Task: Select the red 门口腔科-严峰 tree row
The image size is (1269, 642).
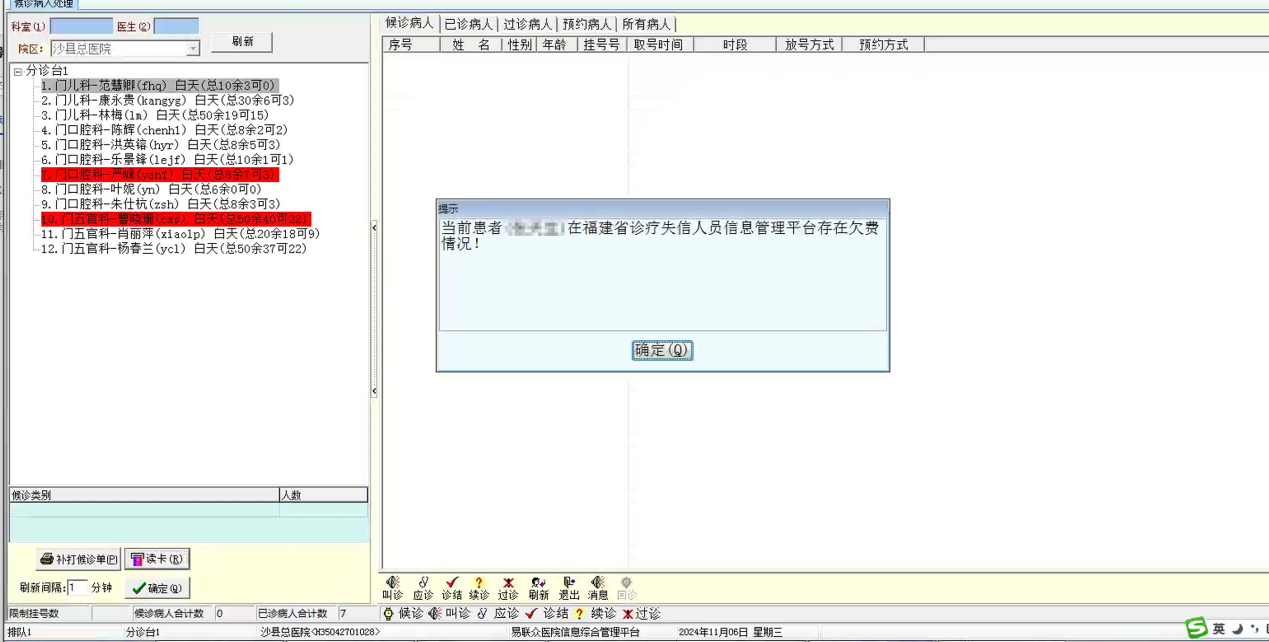Action: [x=159, y=174]
